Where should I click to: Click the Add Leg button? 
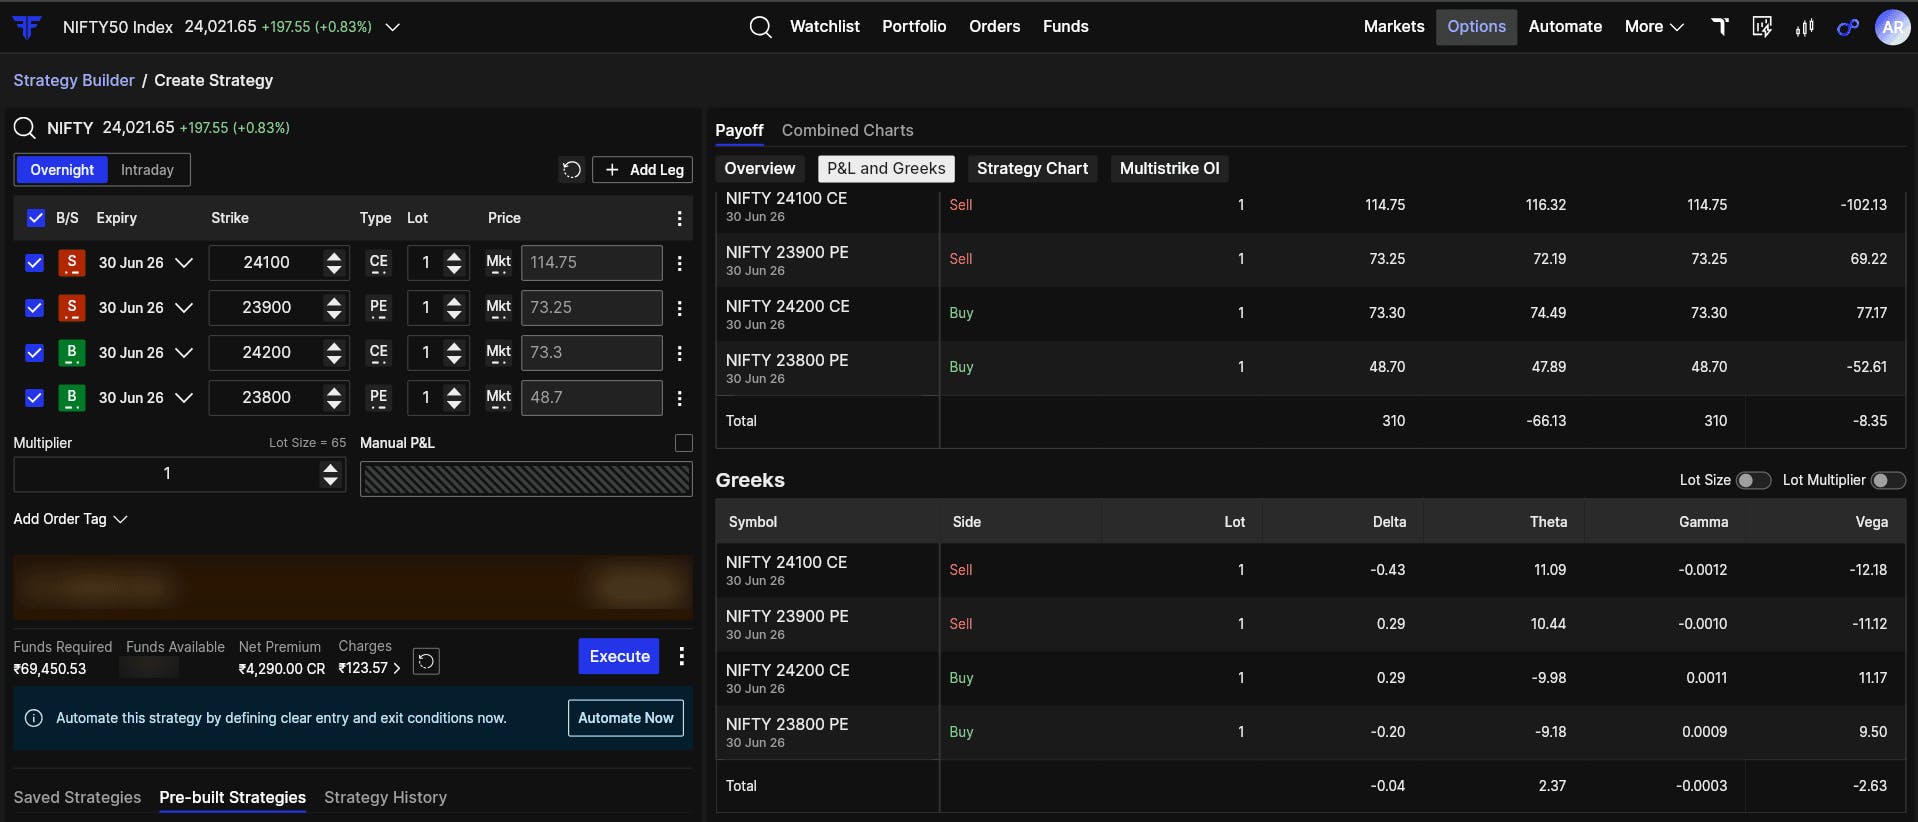pos(643,170)
